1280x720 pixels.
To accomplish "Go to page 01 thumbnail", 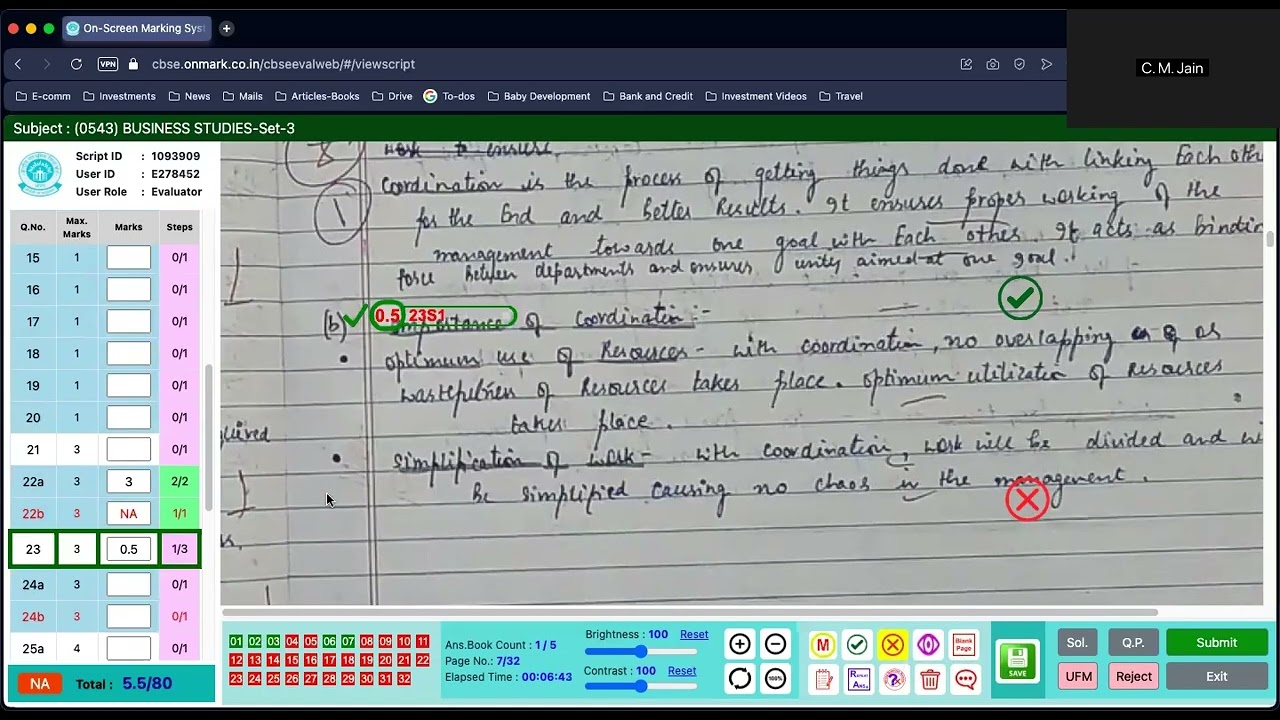I will (236, 642).
